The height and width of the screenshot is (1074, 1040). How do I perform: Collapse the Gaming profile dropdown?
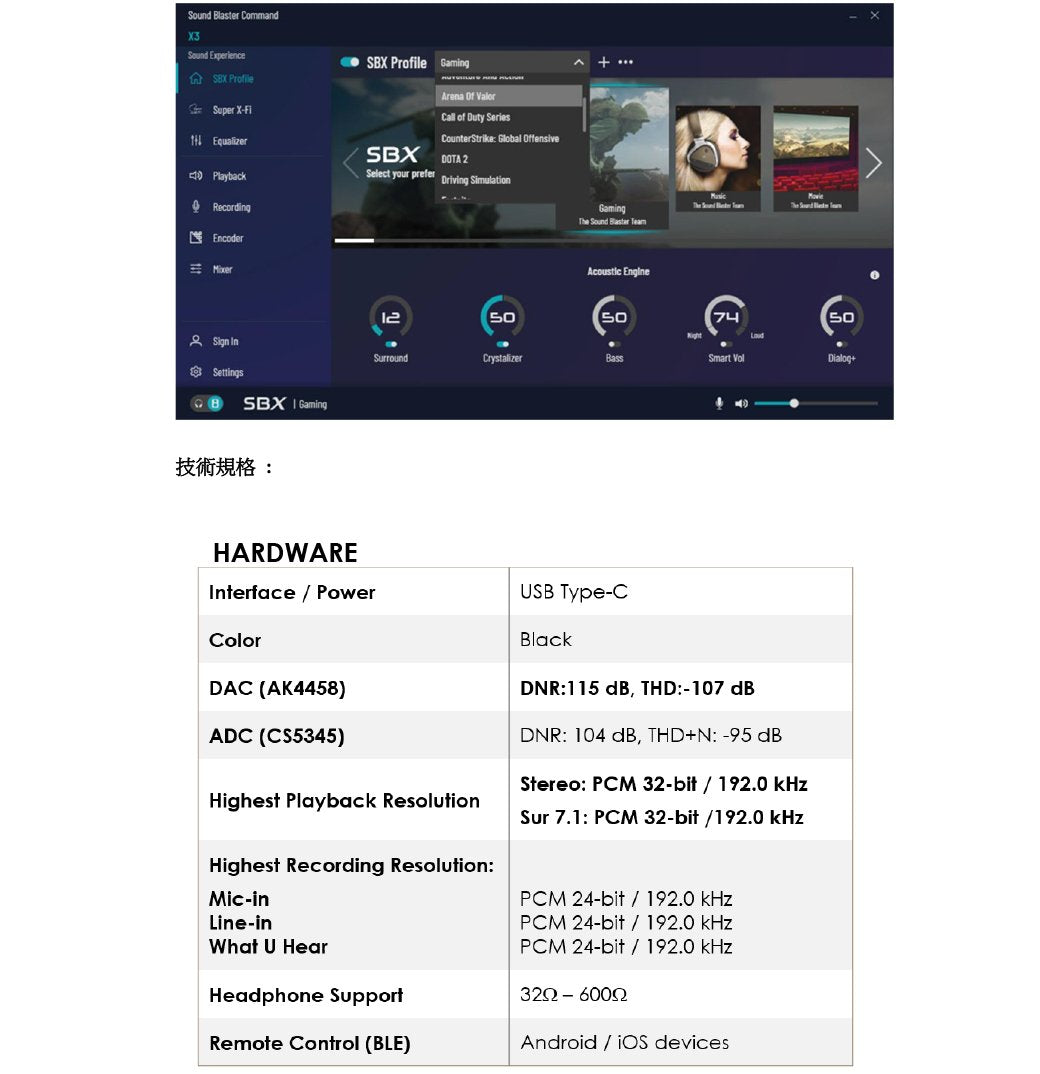[578, 63]
